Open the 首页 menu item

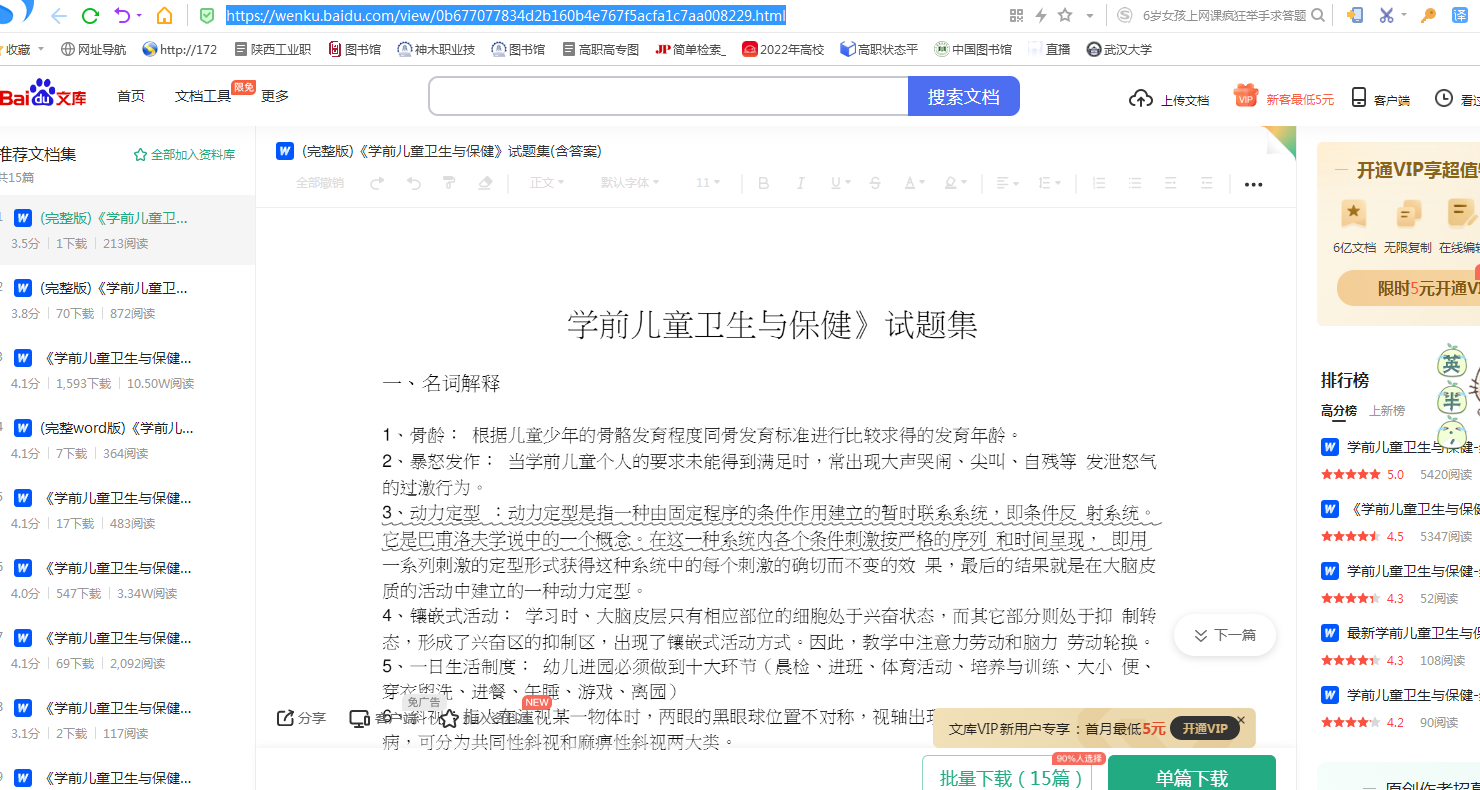pos(131,96)
